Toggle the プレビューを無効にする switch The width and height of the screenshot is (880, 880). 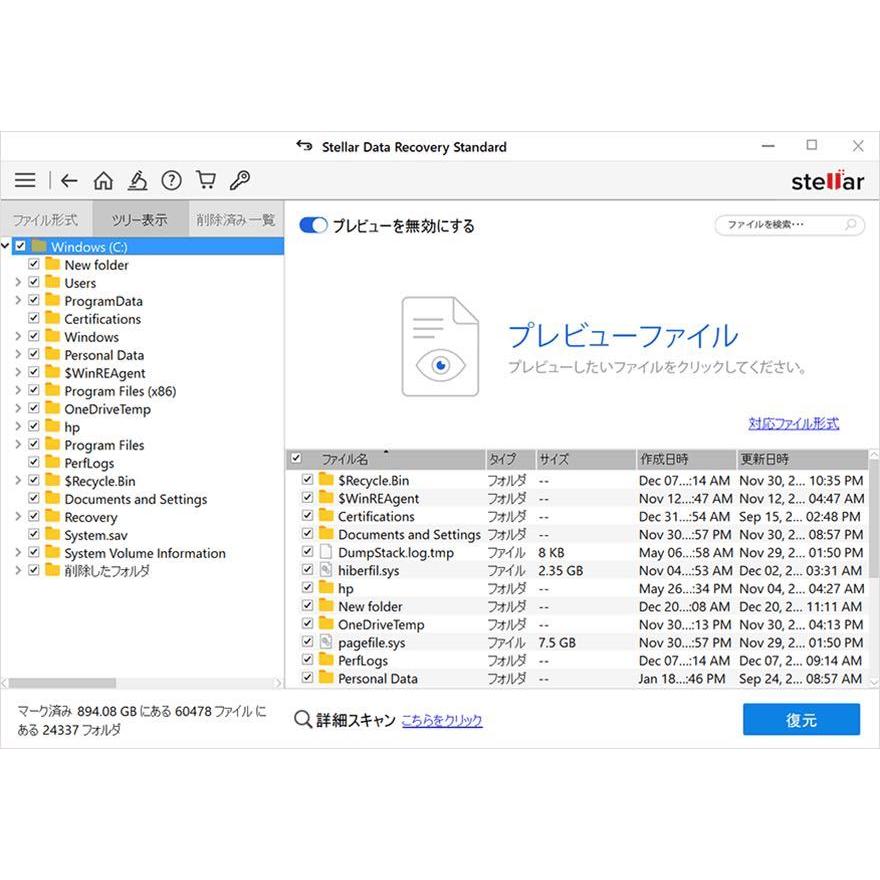point(313,226)
